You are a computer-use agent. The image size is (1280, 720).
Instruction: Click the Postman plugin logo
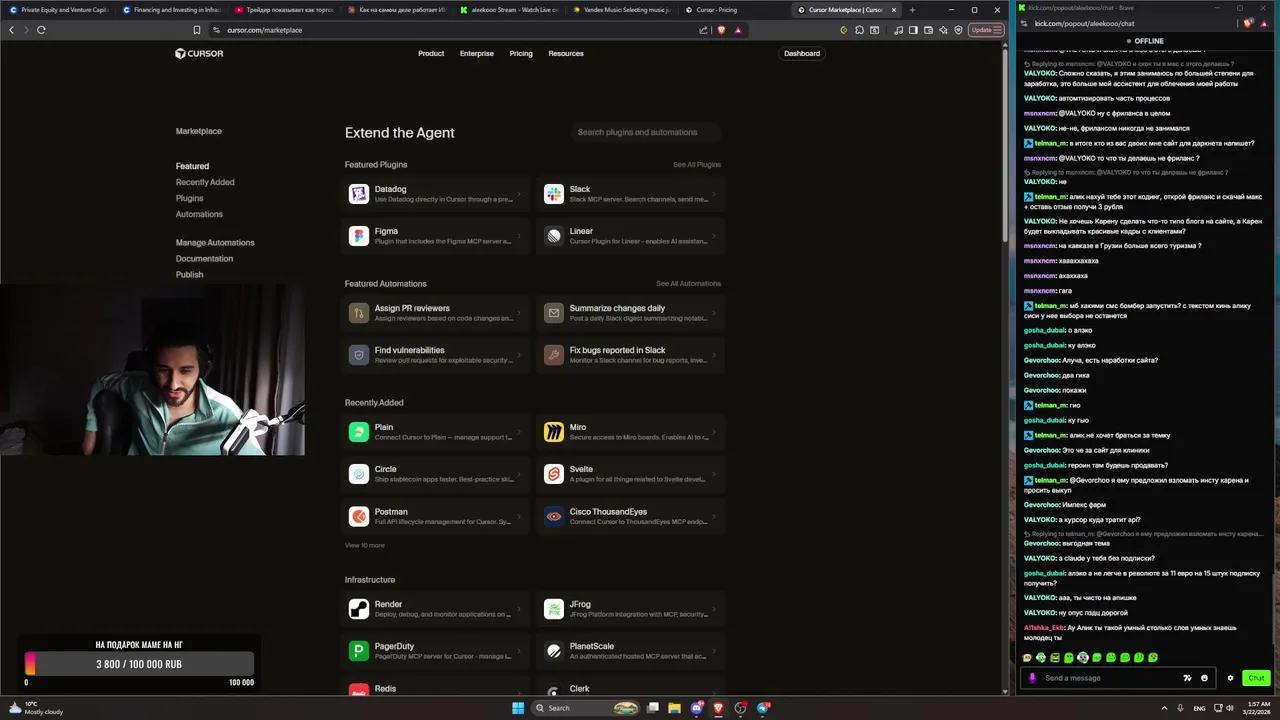click(359, 516)
